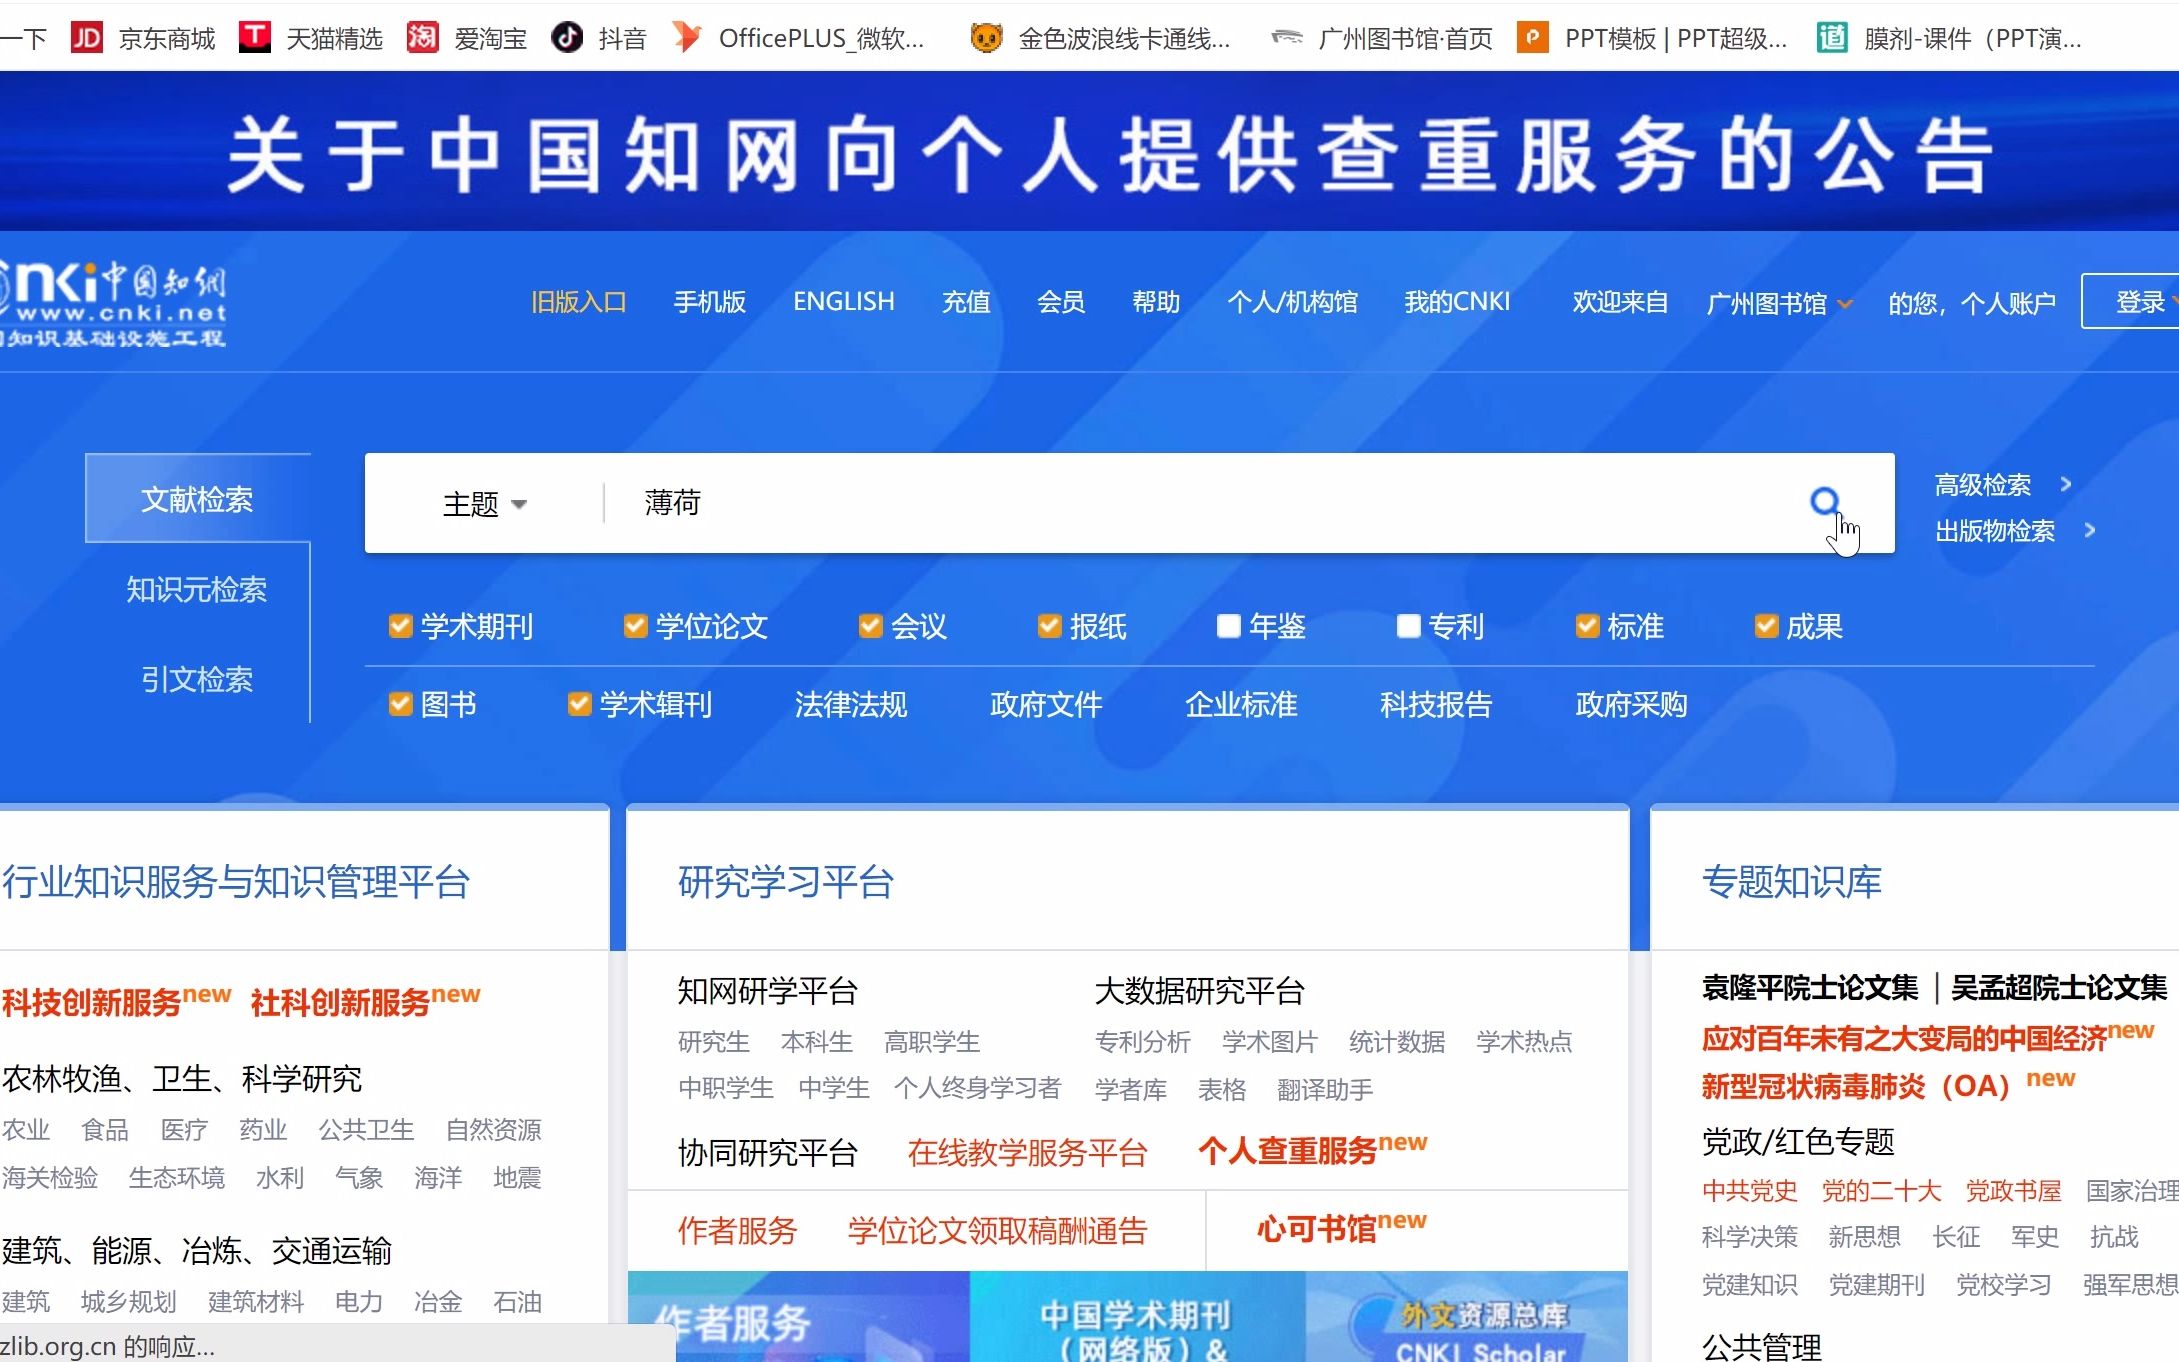Screen dimensions: 2179x1362
Task: Uncheck the 图书 checkbox
Action: point(400,704)
